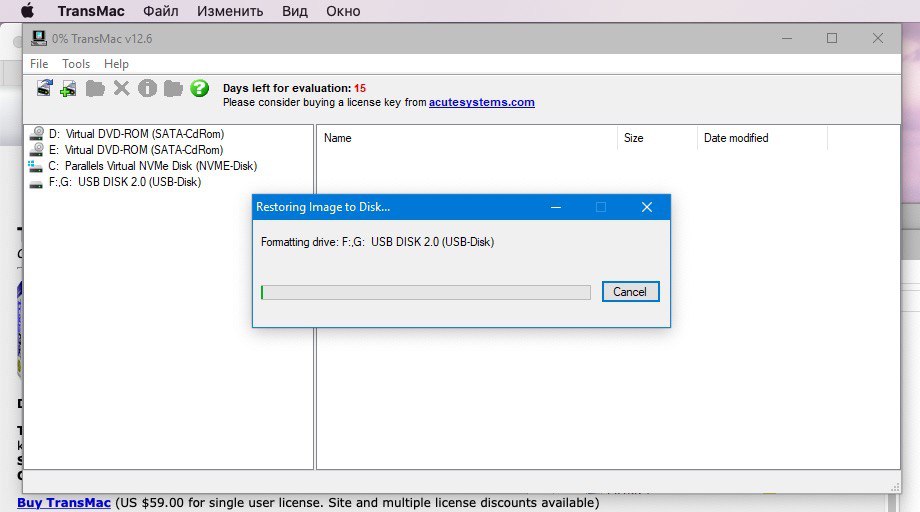The image size is (920, 512).
Task: Click the restore progress bar
Action: click(x=425, y=292)
